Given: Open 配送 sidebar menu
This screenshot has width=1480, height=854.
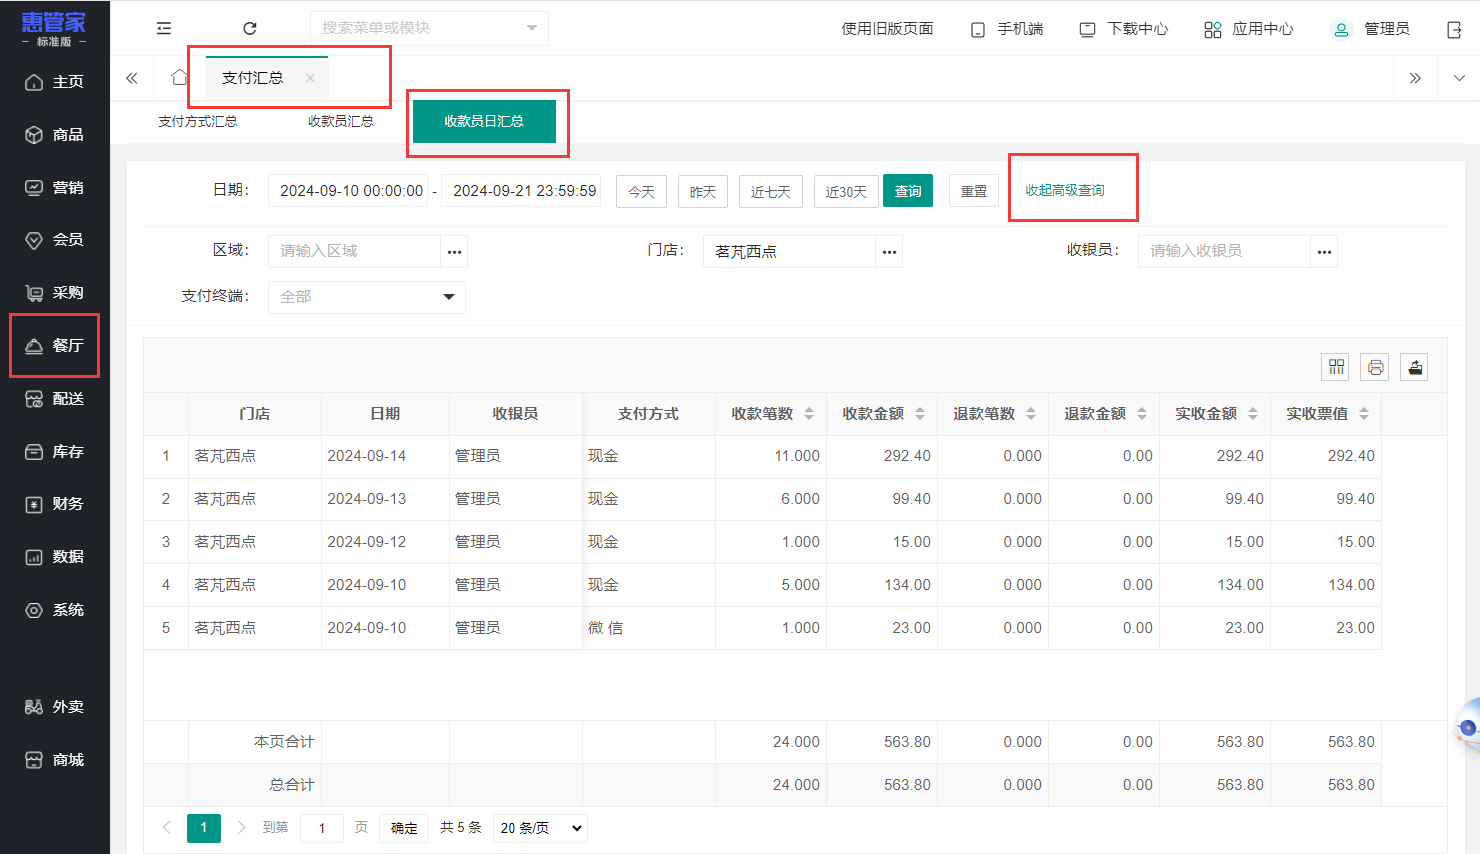Looking at the screenshot, I should pos(55,399).
